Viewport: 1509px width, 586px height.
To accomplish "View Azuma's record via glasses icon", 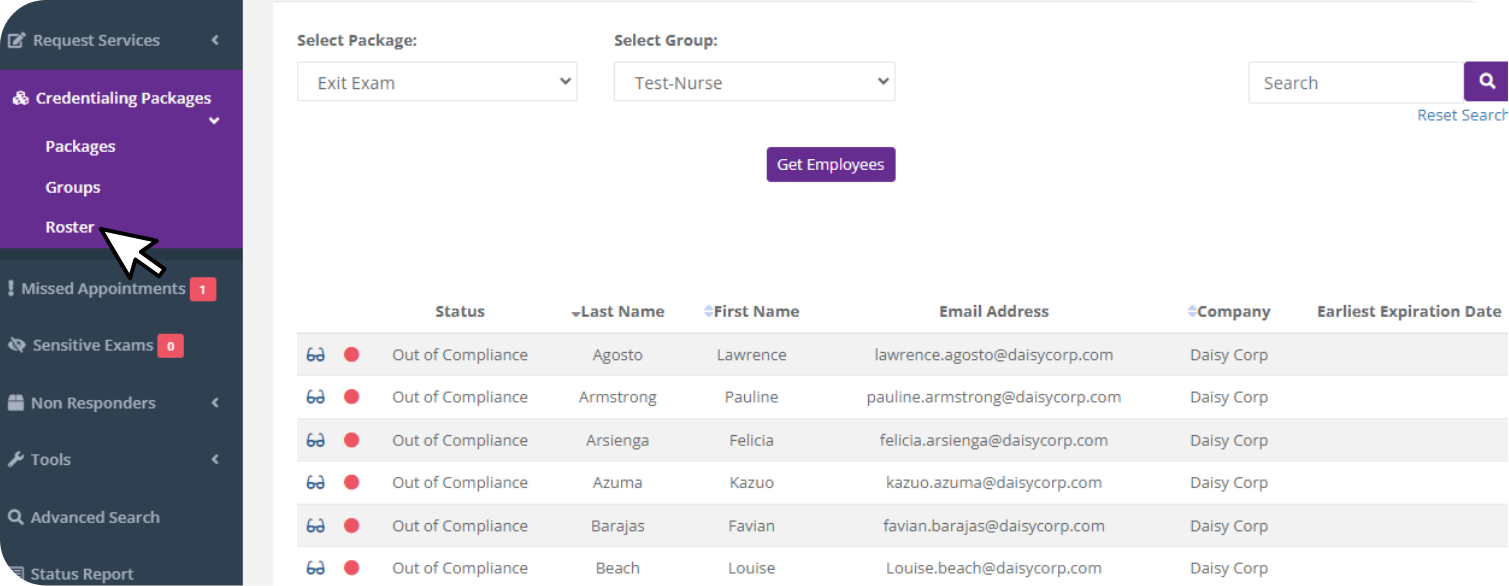I will pyautogui.click(x=316, y=482).
